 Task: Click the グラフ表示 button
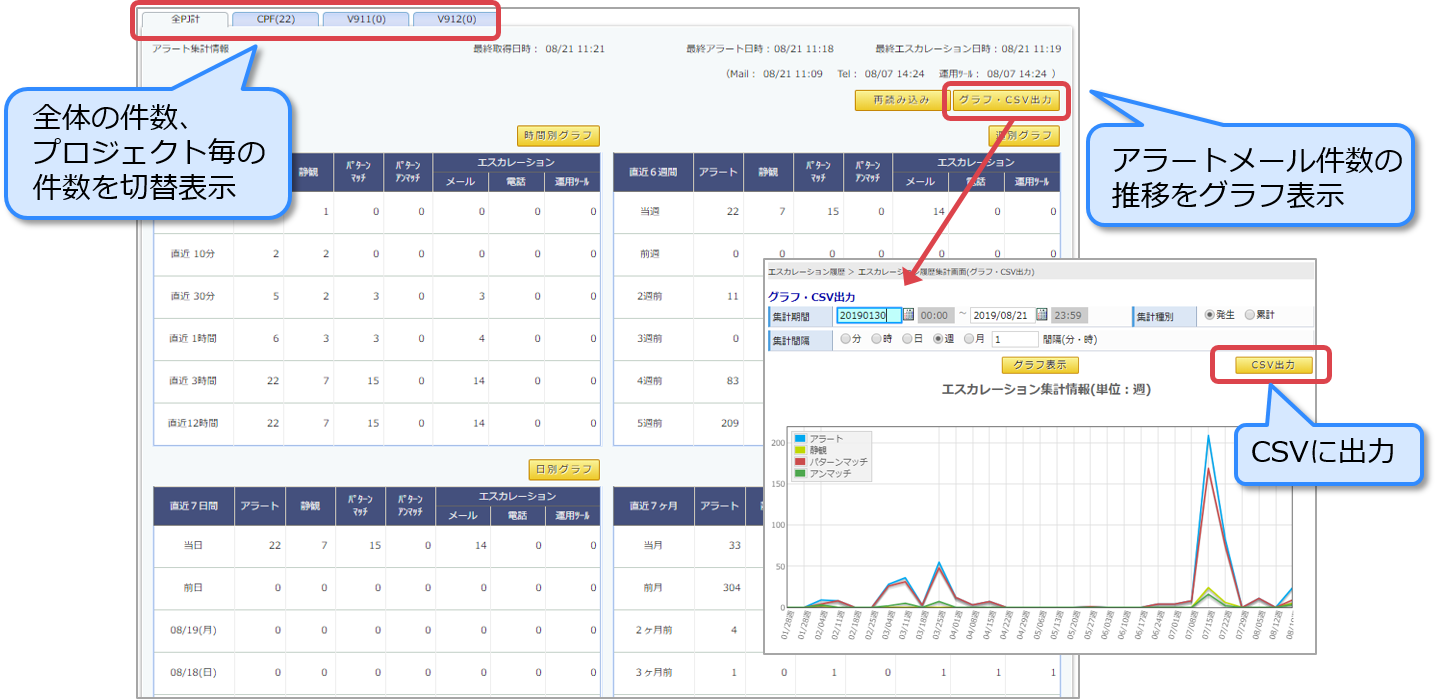1040,365
